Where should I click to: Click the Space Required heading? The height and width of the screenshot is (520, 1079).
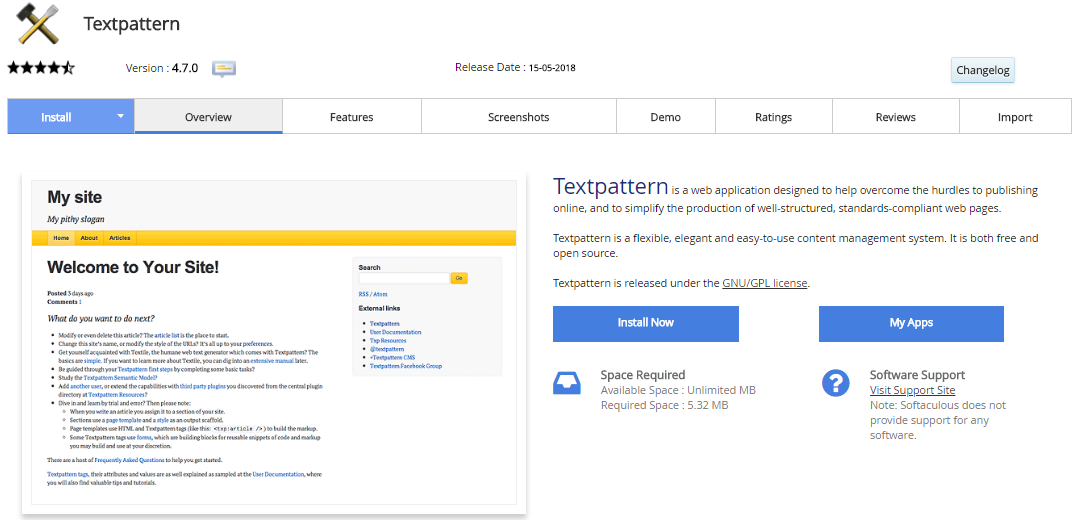[x=643, y=375]
